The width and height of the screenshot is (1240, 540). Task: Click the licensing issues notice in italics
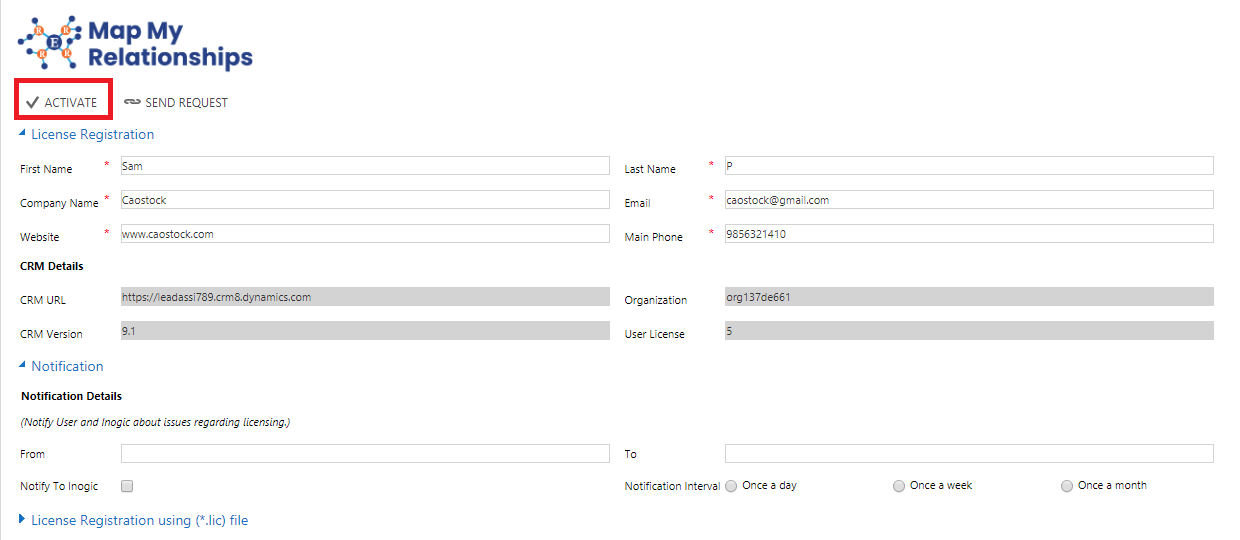tap(155, 423)
